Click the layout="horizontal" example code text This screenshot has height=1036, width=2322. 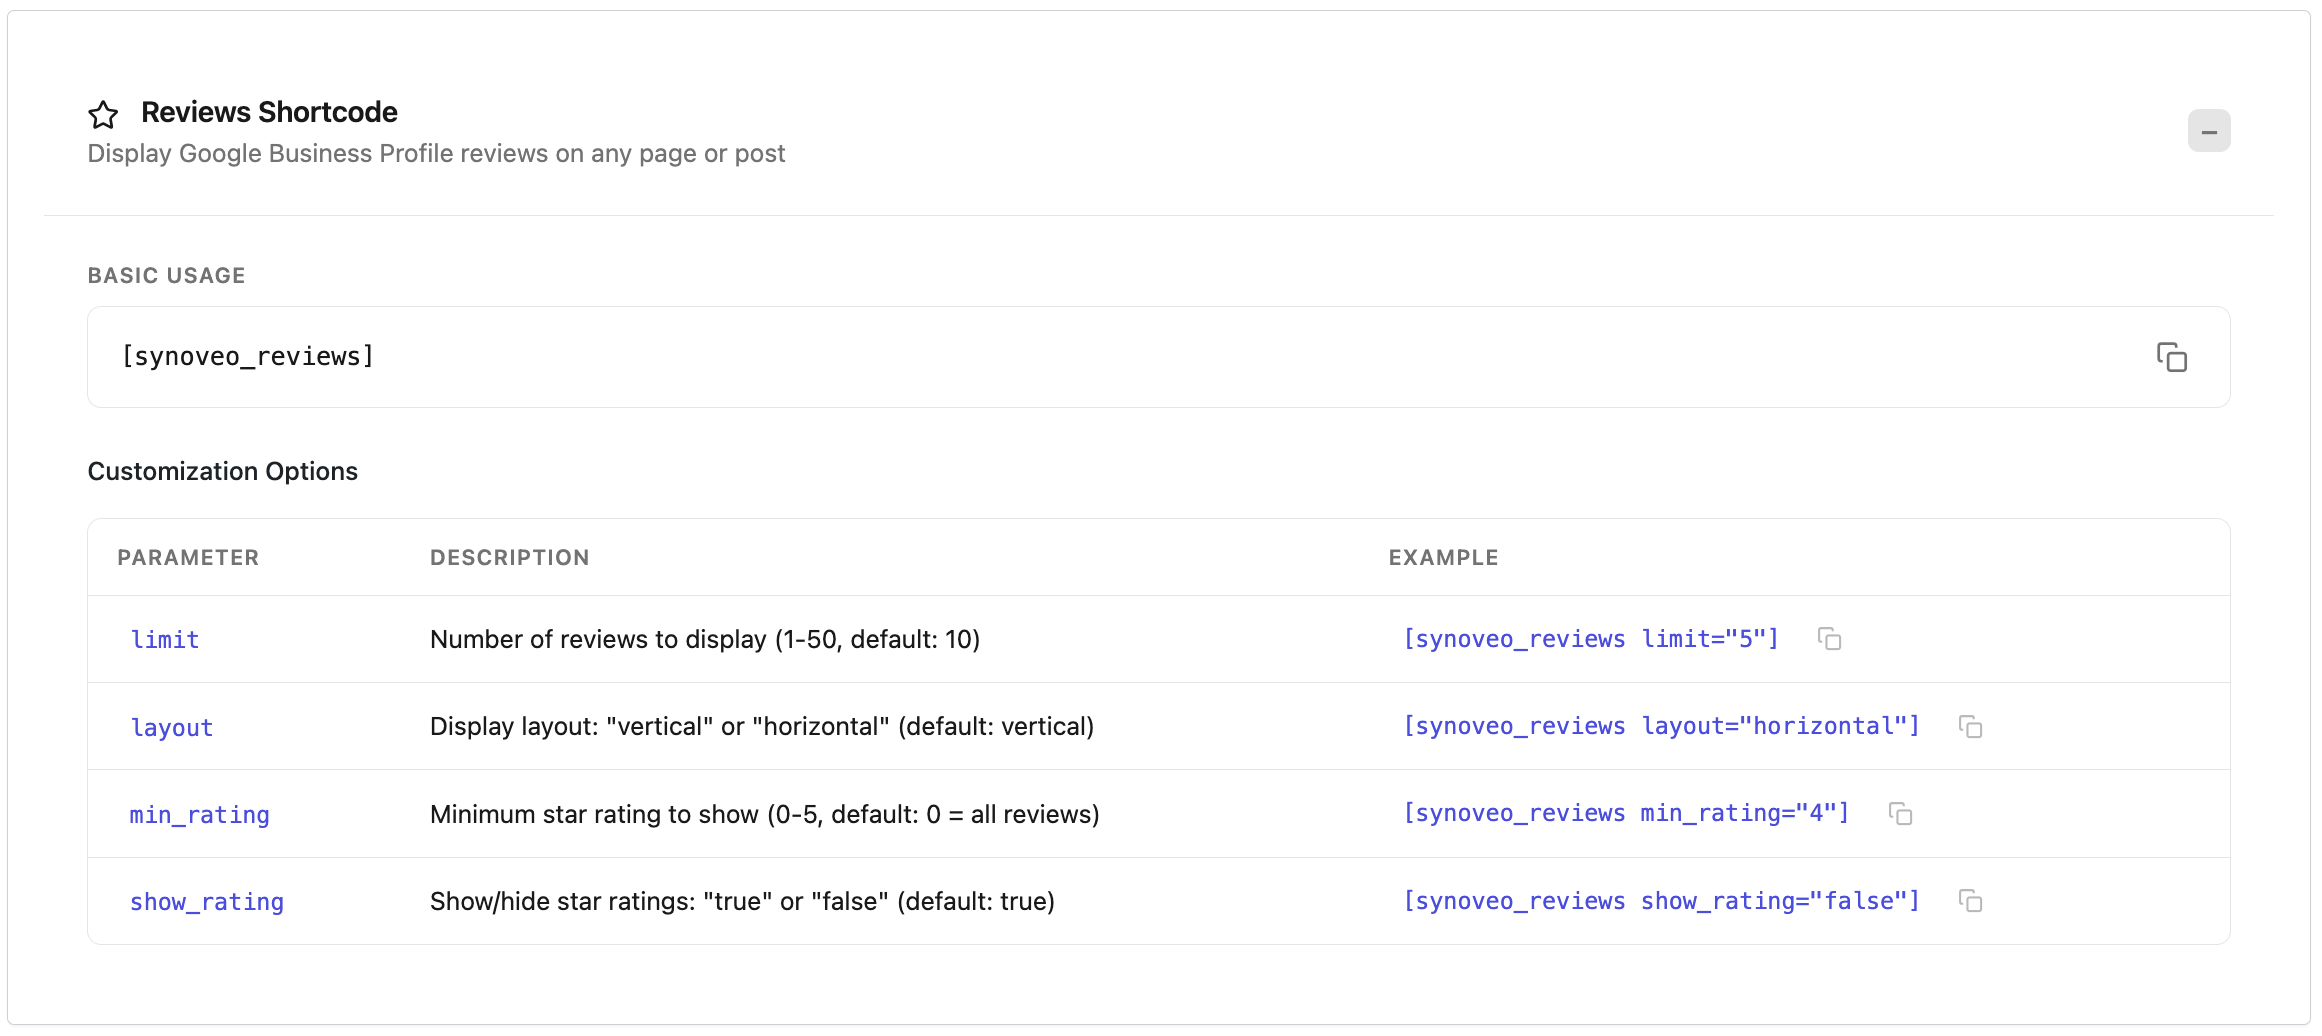point(1661,726)
